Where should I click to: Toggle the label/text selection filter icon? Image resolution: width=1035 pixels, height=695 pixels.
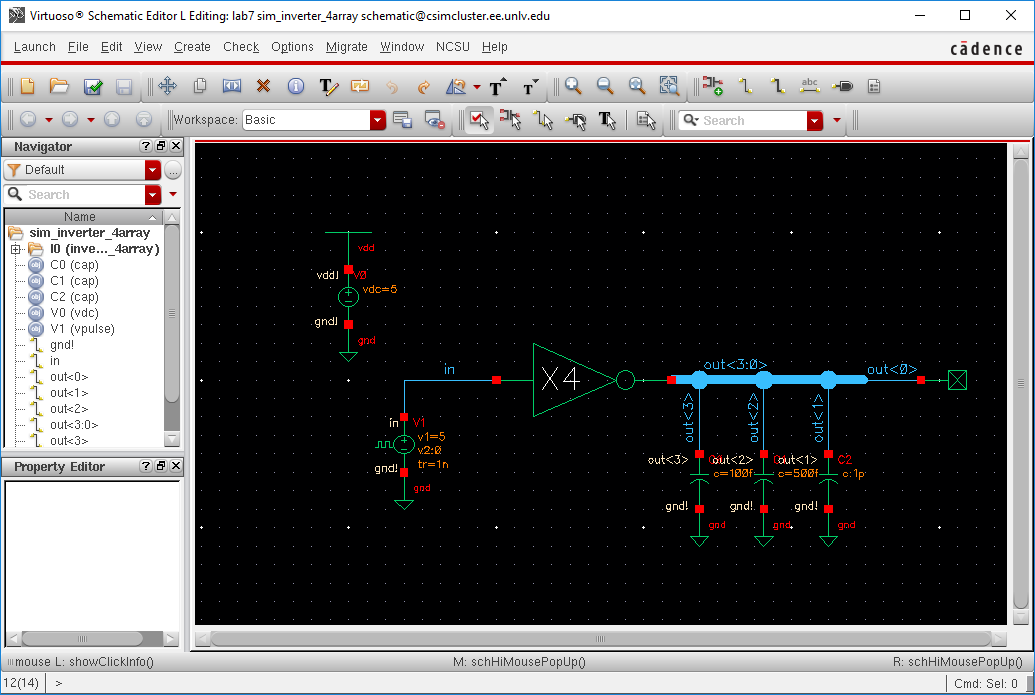tap(607, 120)
